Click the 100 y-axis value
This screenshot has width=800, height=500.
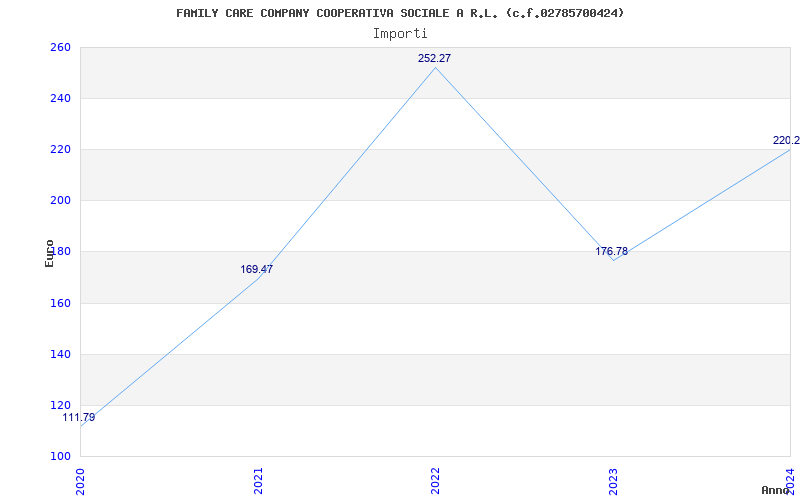click(x=60, y=457)
